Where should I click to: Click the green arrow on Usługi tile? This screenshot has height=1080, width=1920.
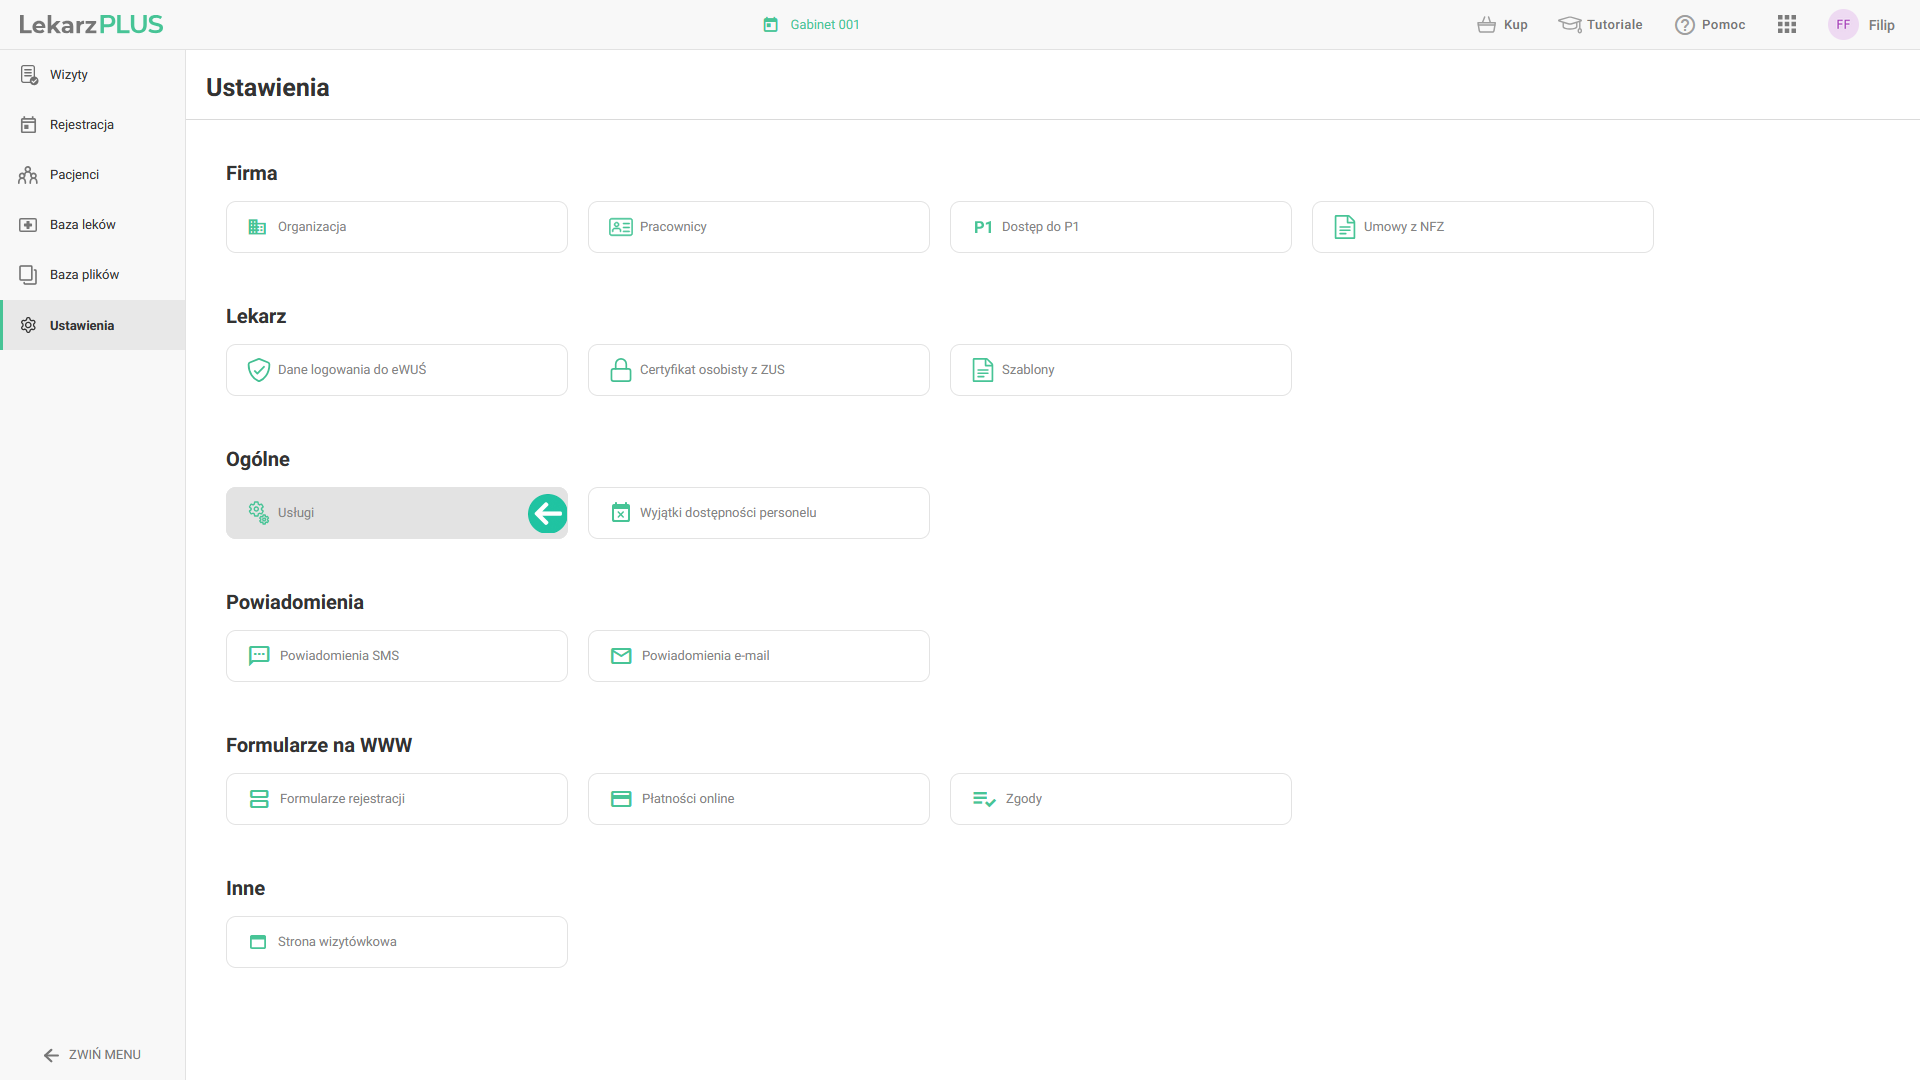point(547,513)
